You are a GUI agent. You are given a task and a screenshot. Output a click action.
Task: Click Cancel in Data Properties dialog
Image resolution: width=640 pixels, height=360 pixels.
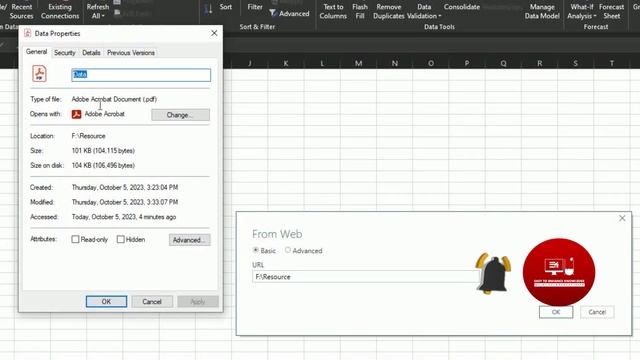tap(152, 302)
